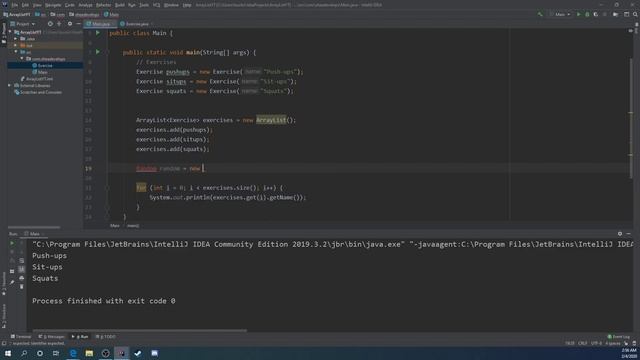The height and width of the screenshot is (360, 640).
Task: Rerun Main in the Run panel
Action: click(x=12, y=243)
